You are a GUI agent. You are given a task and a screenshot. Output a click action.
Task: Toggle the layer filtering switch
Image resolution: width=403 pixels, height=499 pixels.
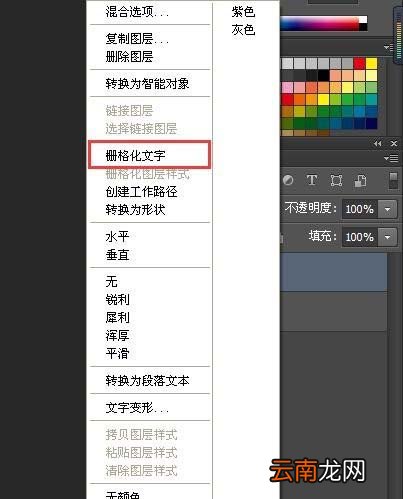pos(393,180)
